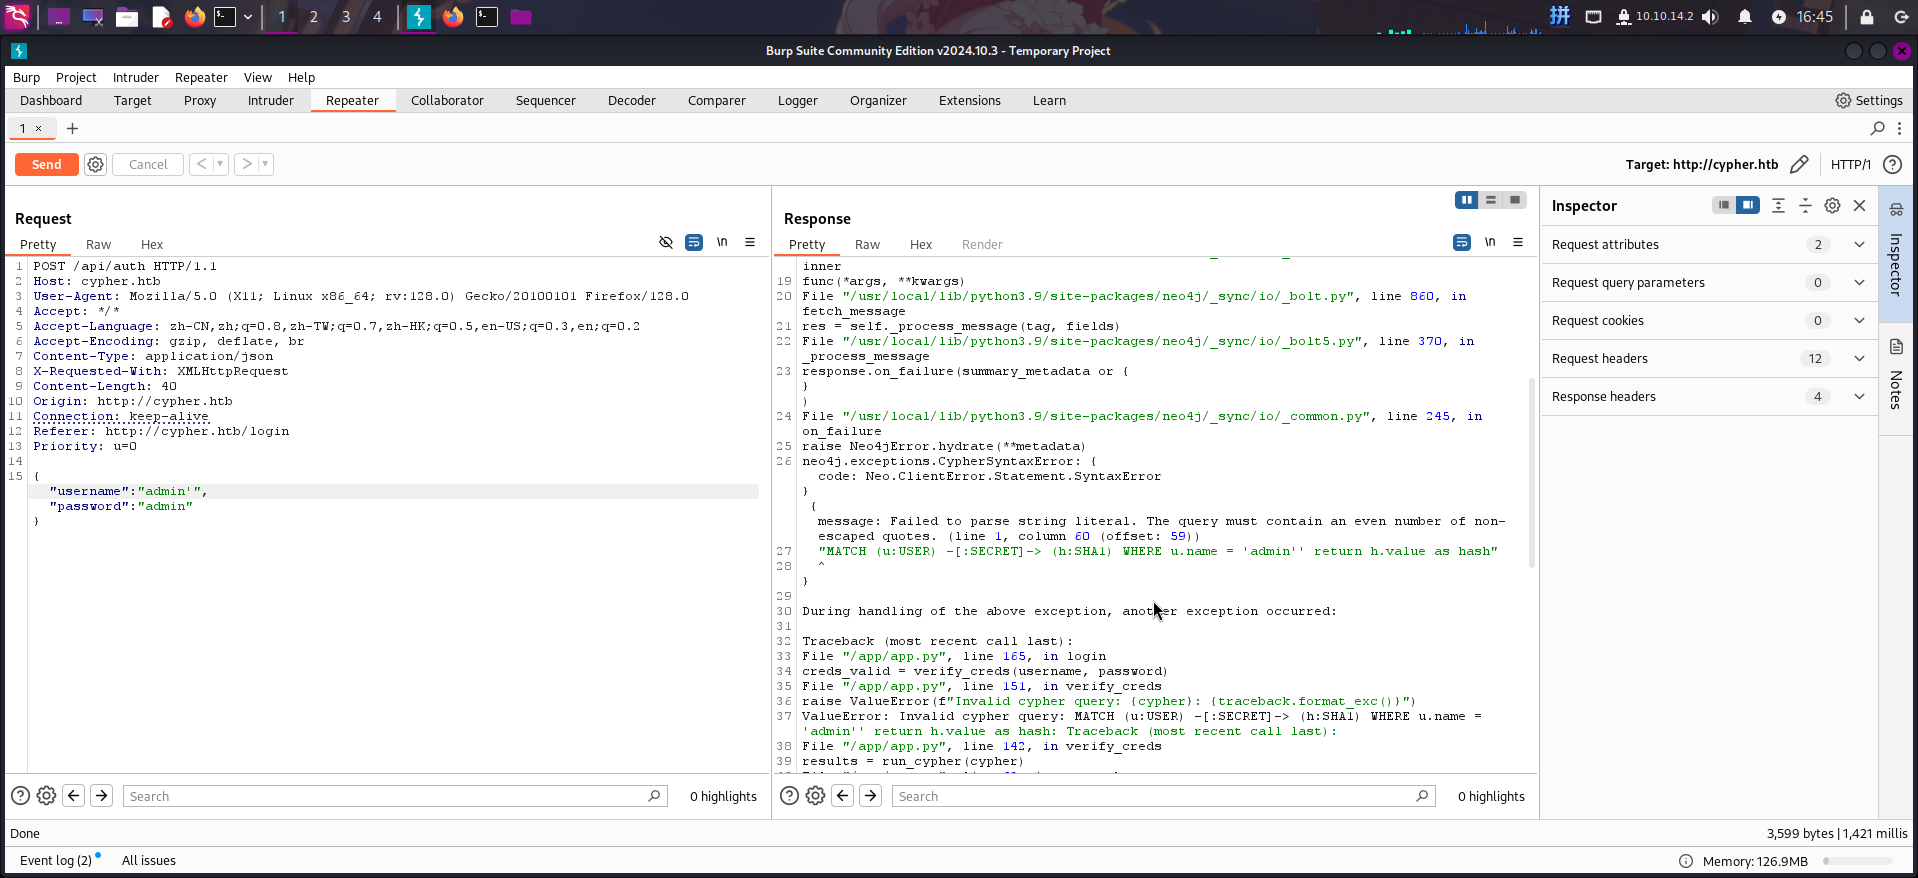Viewport: 1918px width, 878px height.
Task: Open Burp Settings
Action: [1868, 100]
